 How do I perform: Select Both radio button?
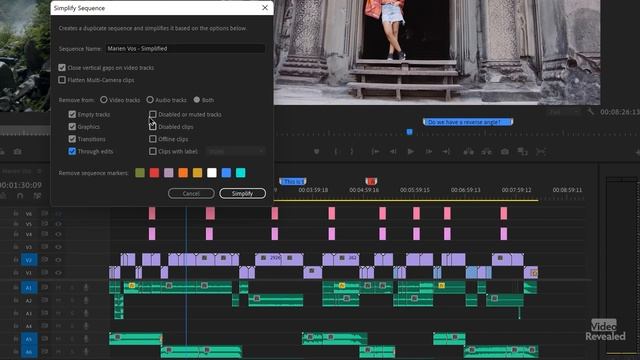tap(197, 100)
